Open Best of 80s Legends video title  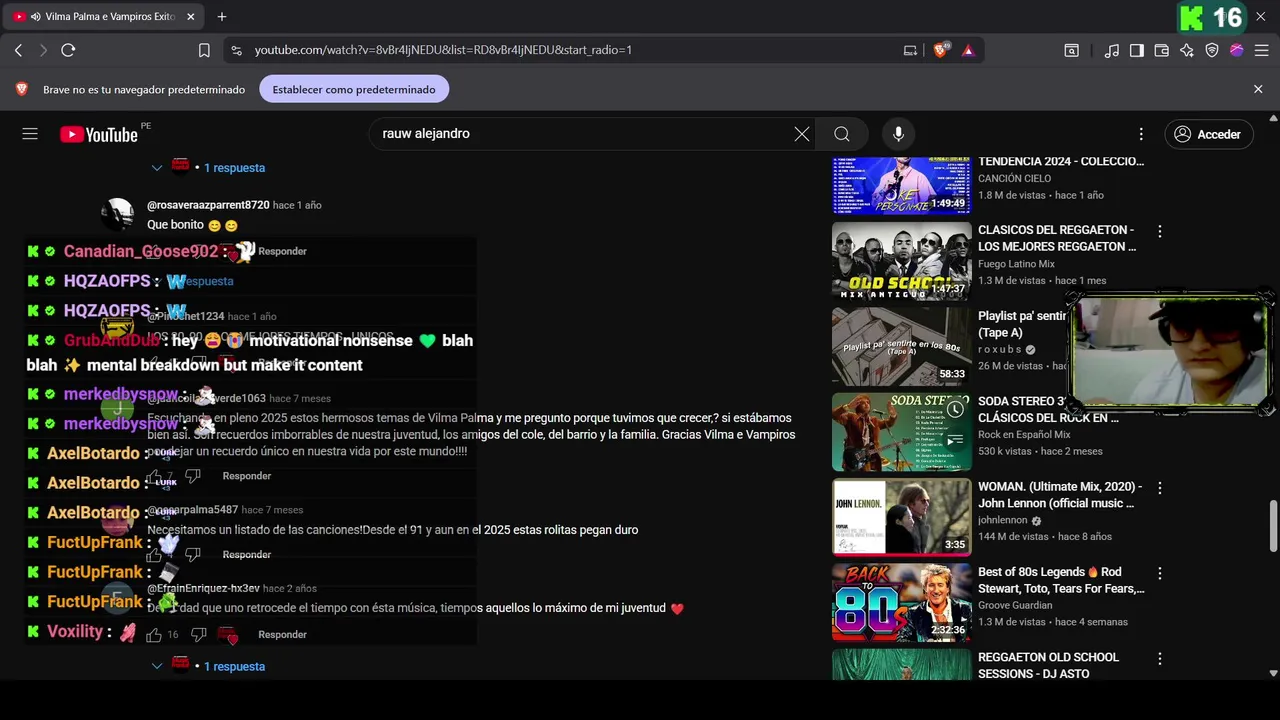pos(1061,580)
